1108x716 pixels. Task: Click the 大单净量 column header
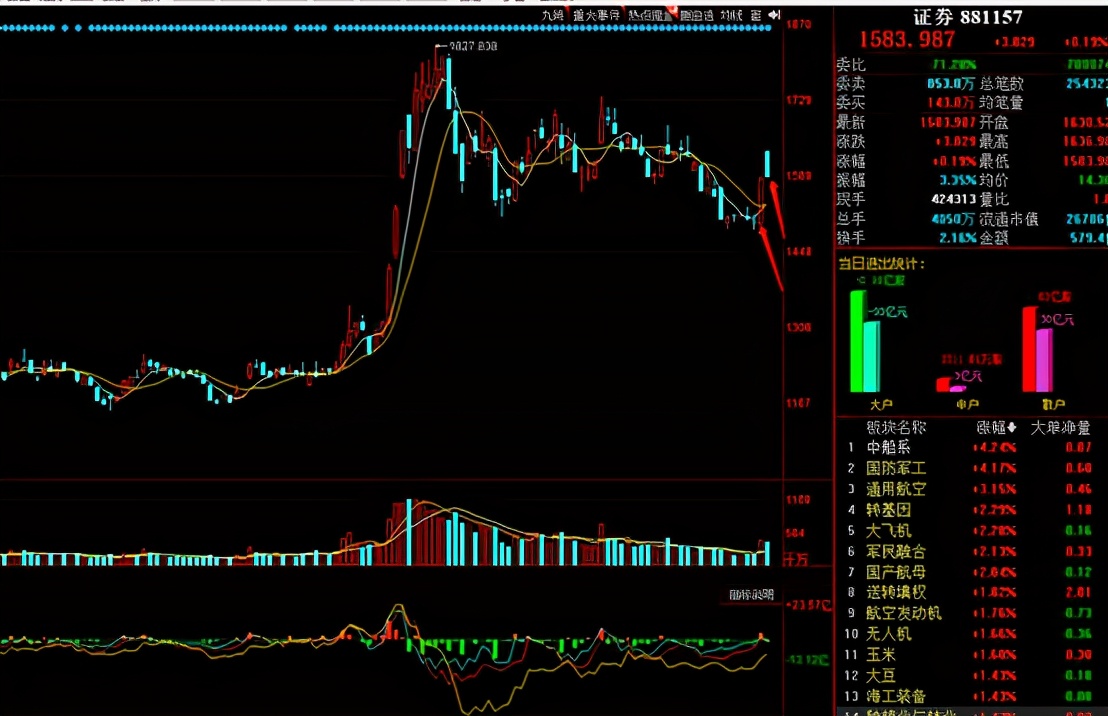click(1060, 428)
